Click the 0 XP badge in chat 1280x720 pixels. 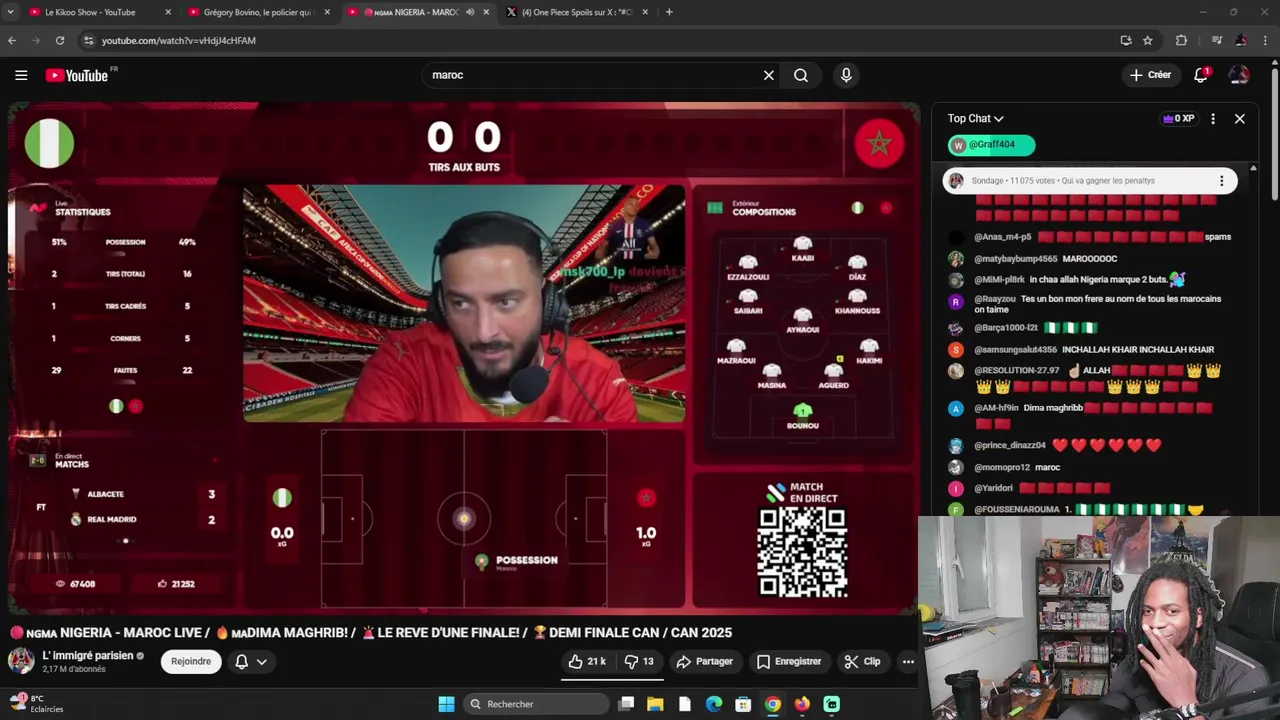(x=1178, y=118)
